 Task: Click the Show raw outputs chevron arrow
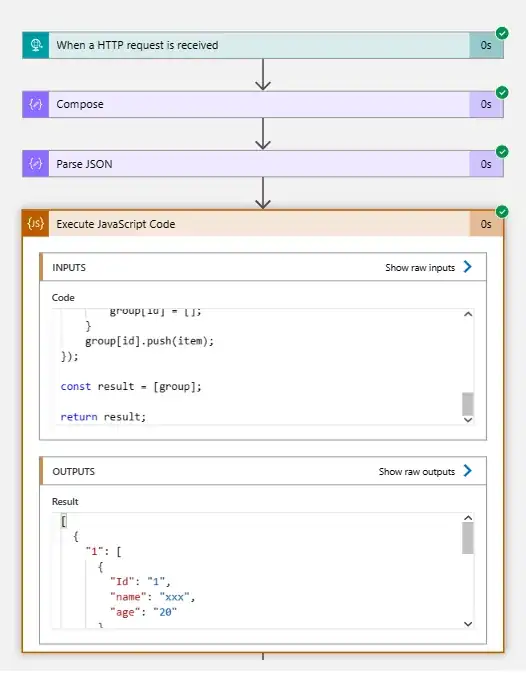point(468,471)
